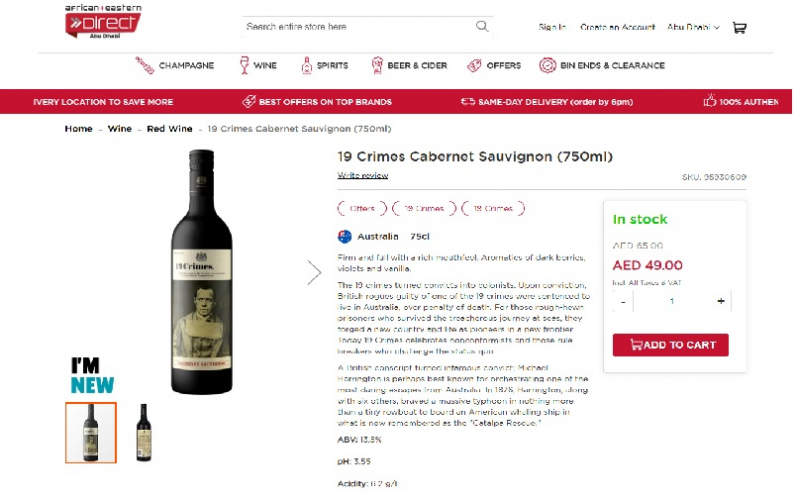Open the shopping cart icon
Viewport: 796px width, 500px height.
tap(739, 27)
